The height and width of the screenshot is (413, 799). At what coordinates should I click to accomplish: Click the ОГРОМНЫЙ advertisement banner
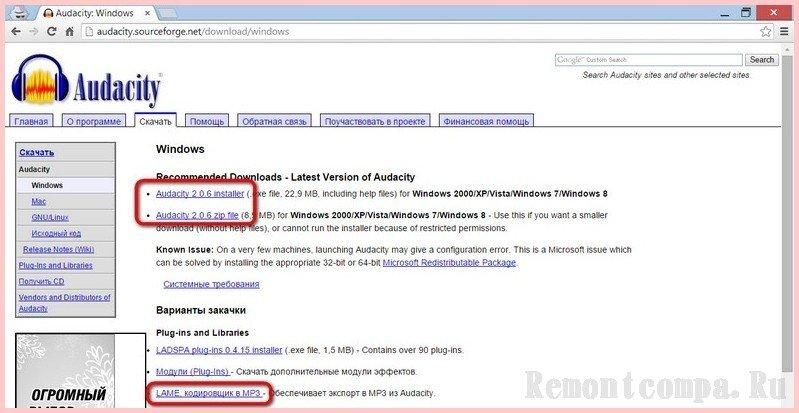pyautogui.click(x=80, y=371)
